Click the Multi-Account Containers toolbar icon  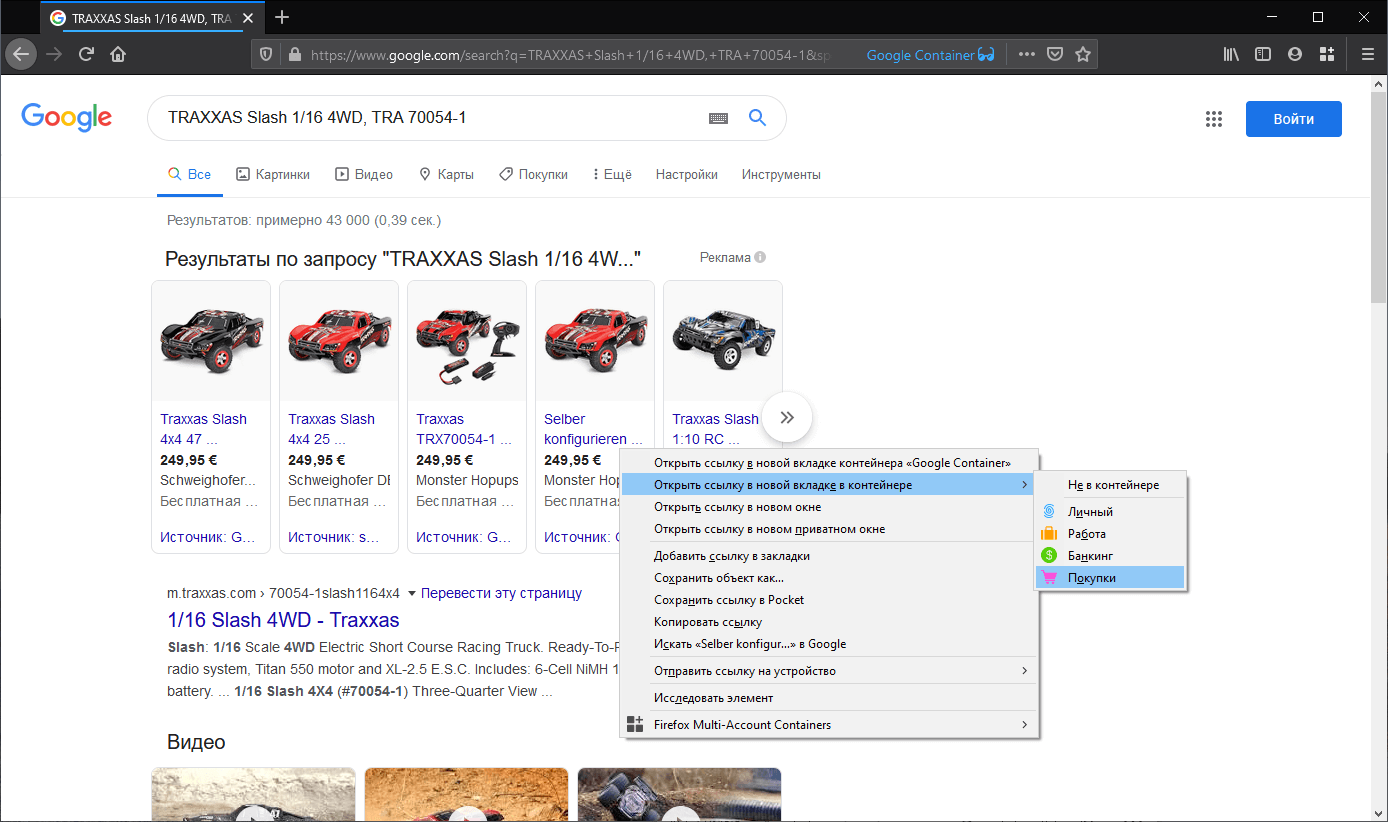(x=1326, y=54)
